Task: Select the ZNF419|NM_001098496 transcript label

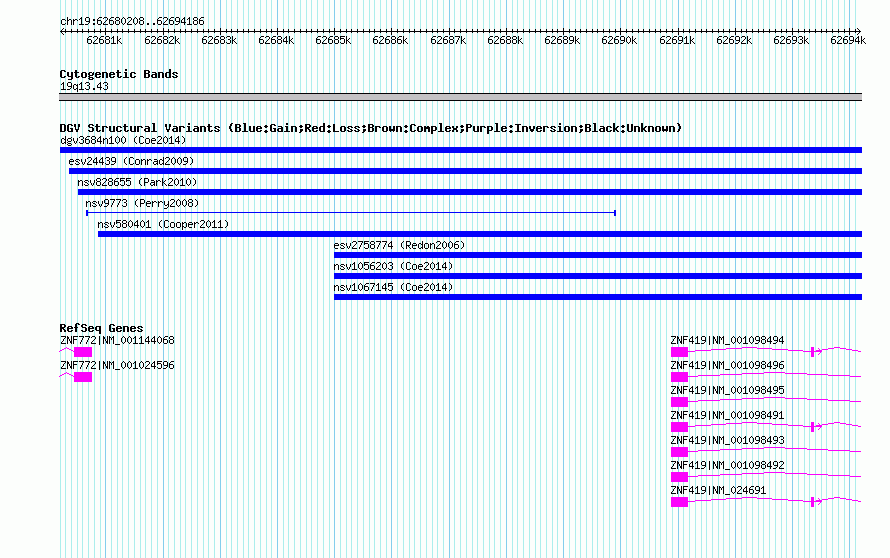Action: pyautogui.click(x=727, y=365)
